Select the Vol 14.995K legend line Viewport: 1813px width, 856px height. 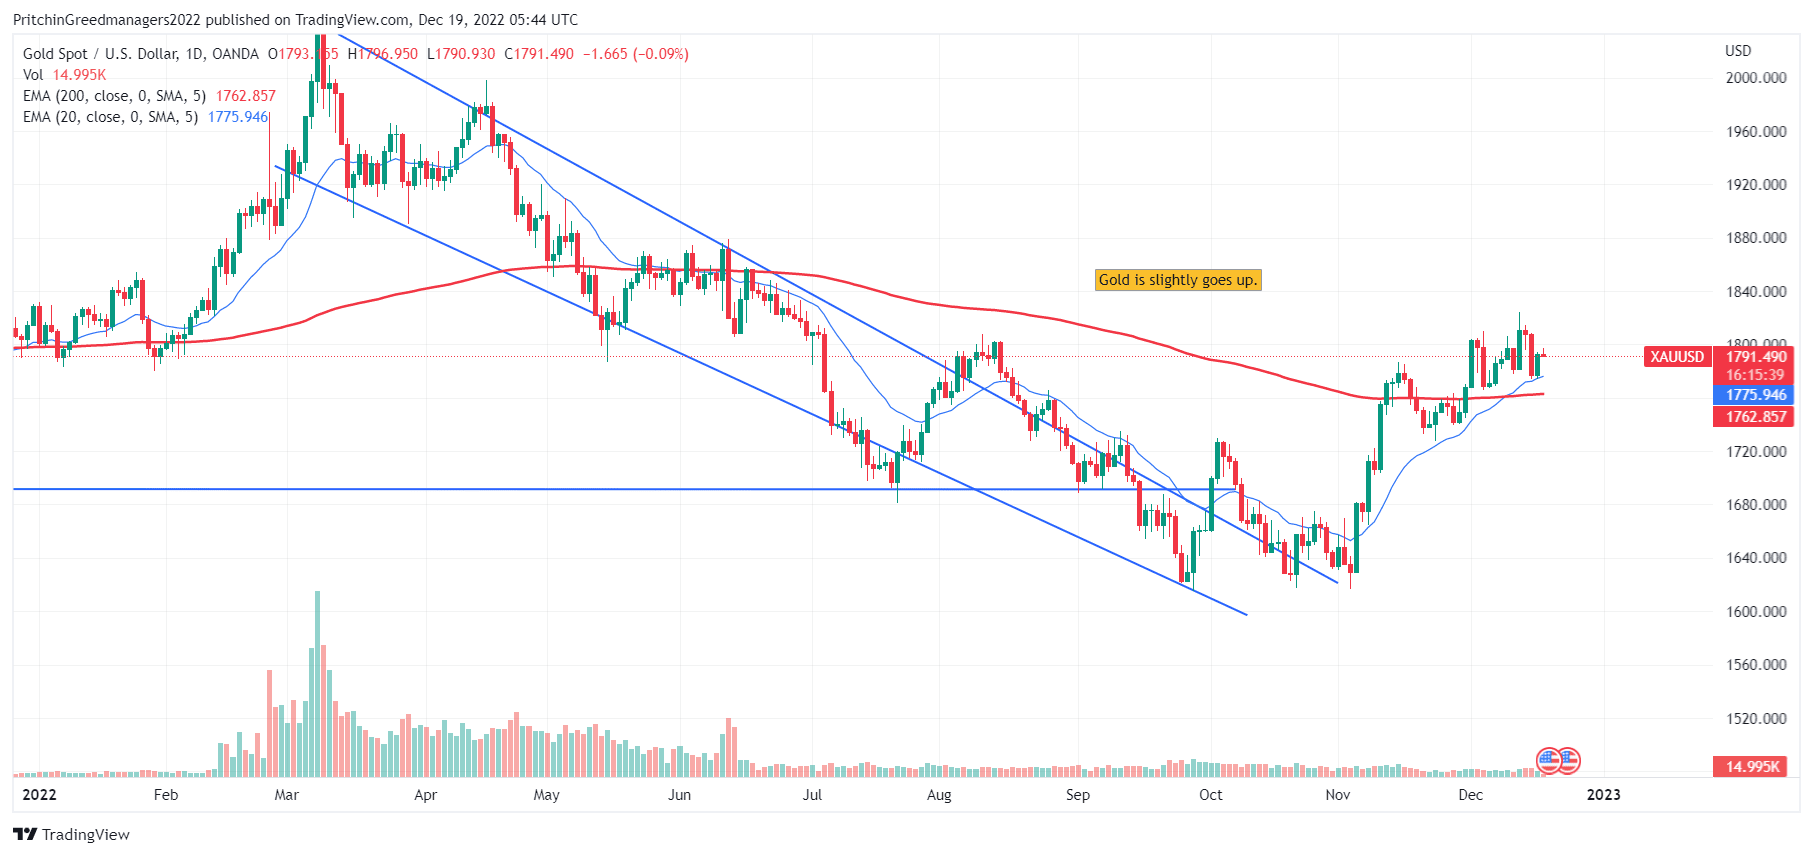65,75
